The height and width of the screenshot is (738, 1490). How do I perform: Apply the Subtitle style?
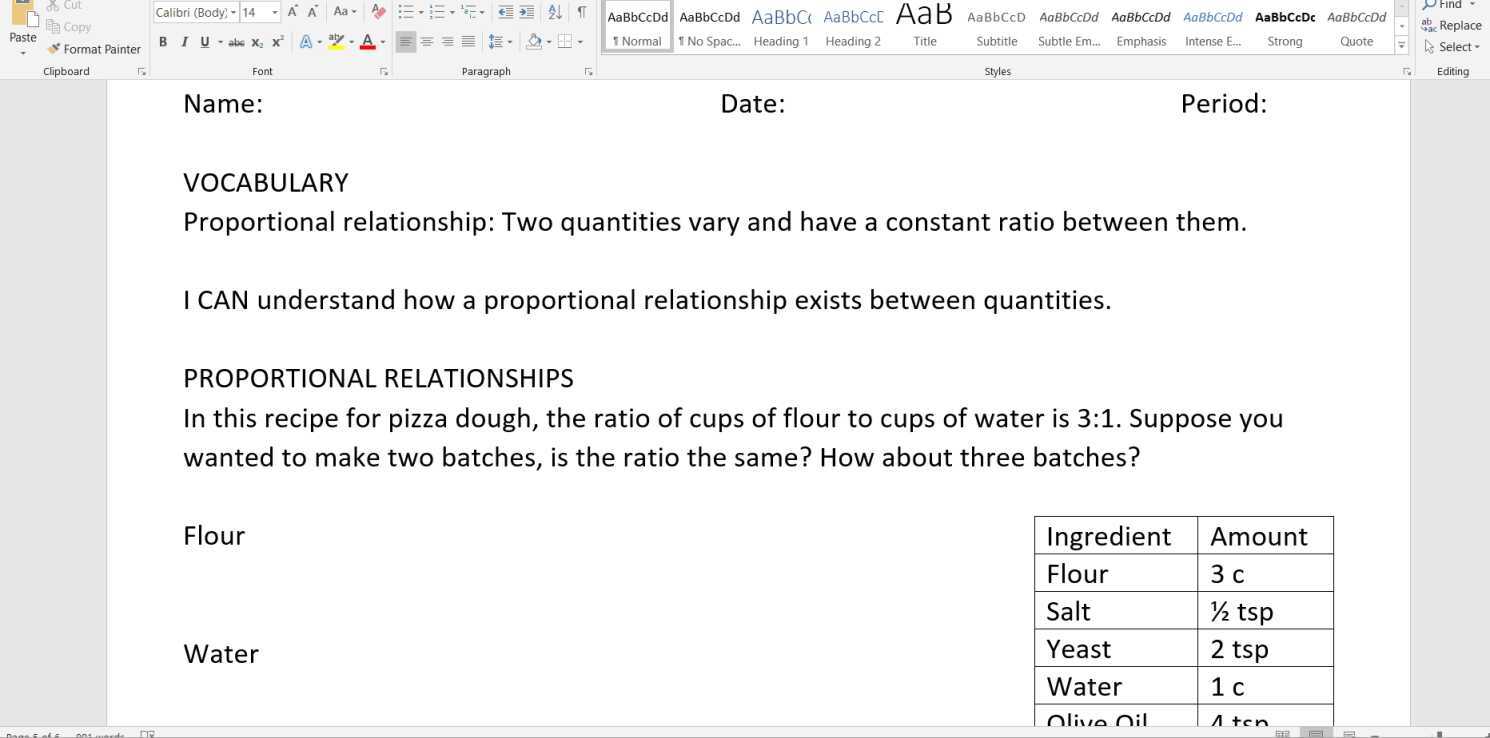pyautogui.click(x=996, y=25)
